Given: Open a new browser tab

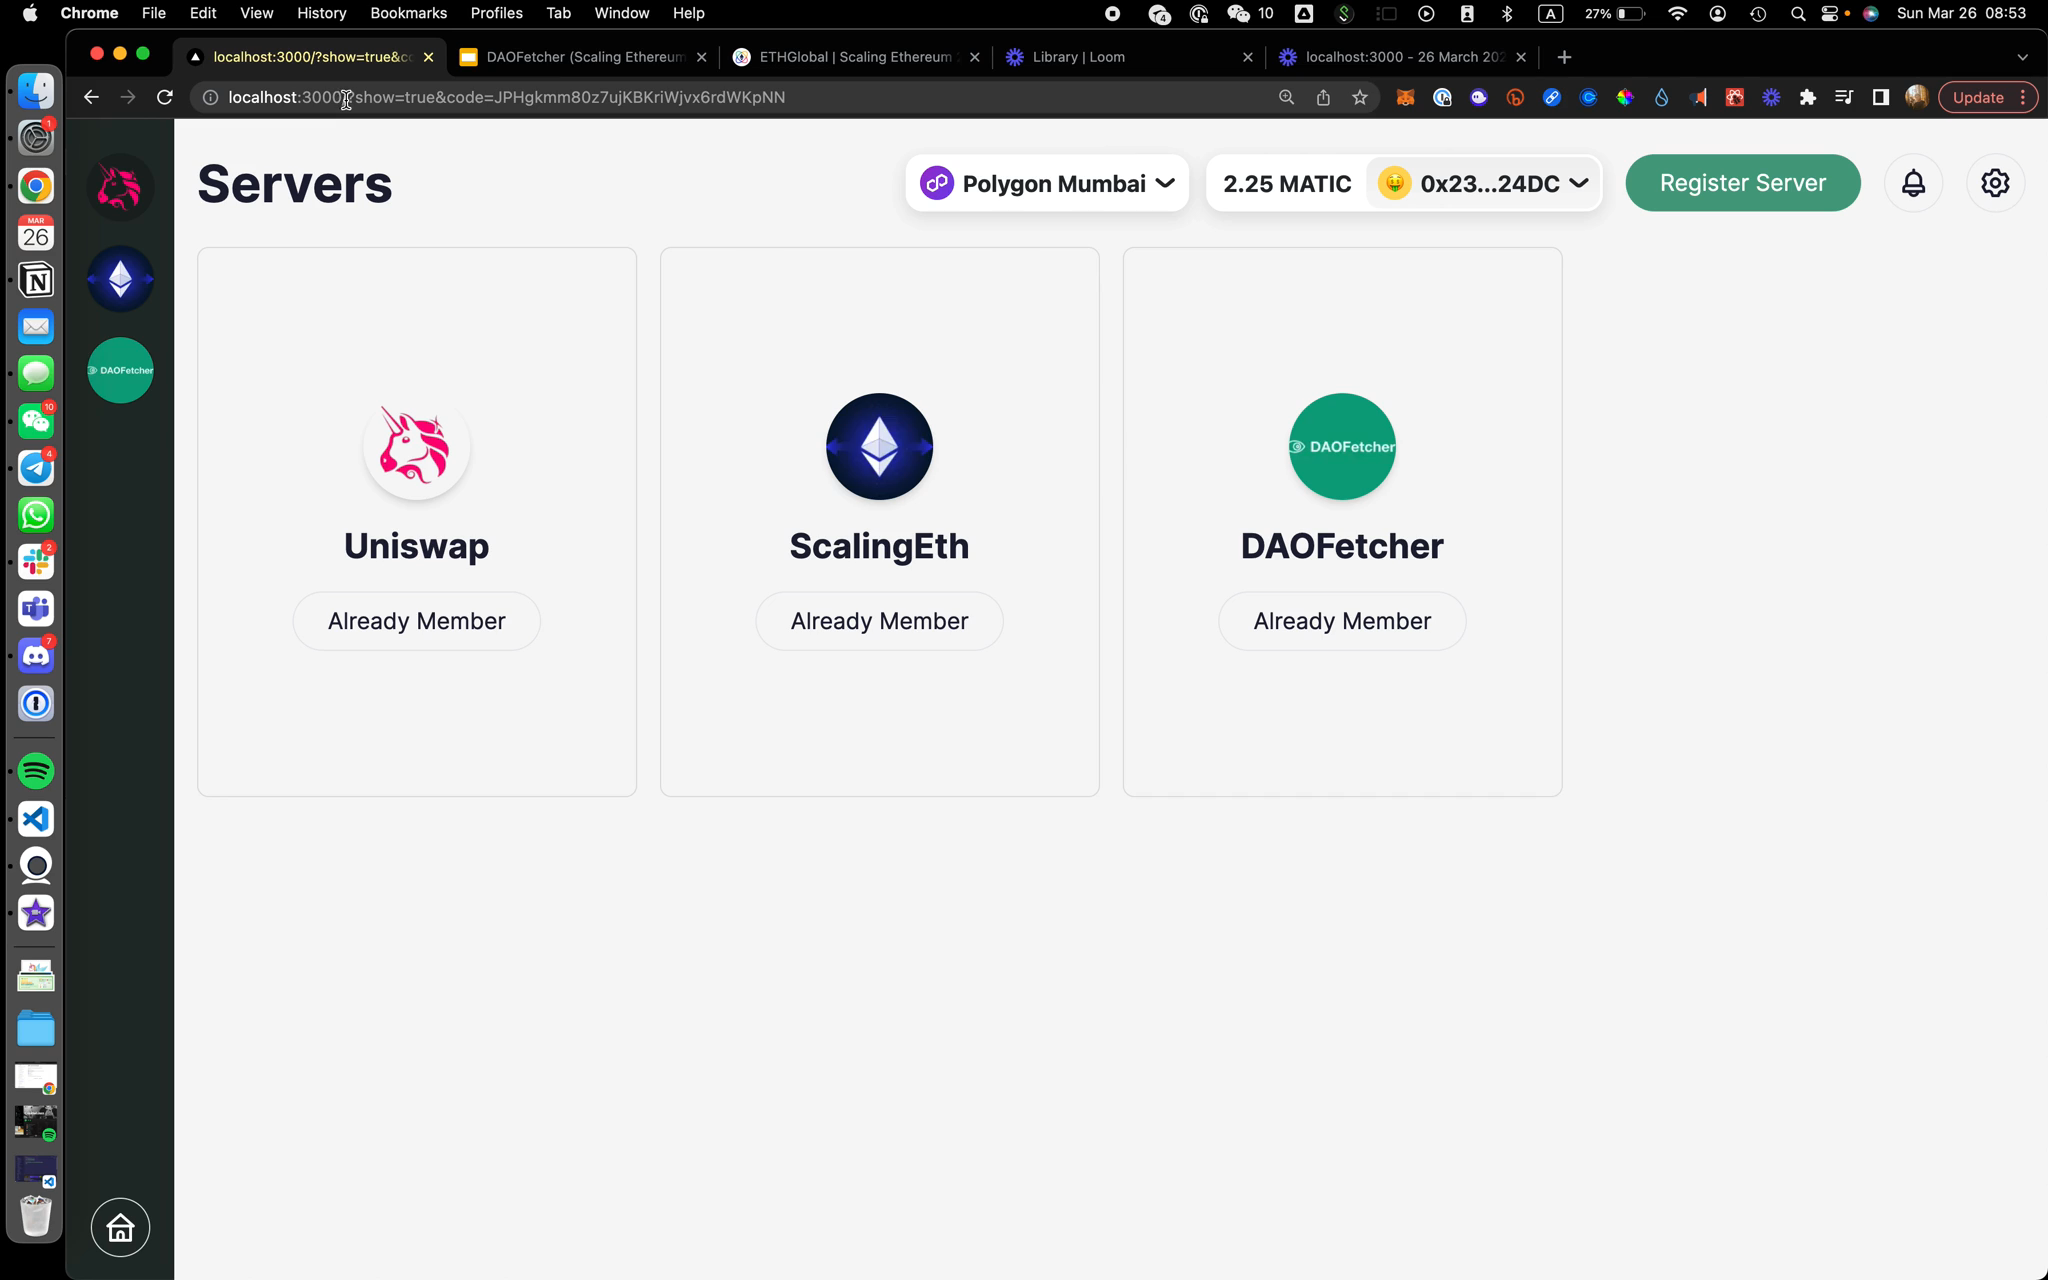Looking at the screenshot, I should (1564, 57).
